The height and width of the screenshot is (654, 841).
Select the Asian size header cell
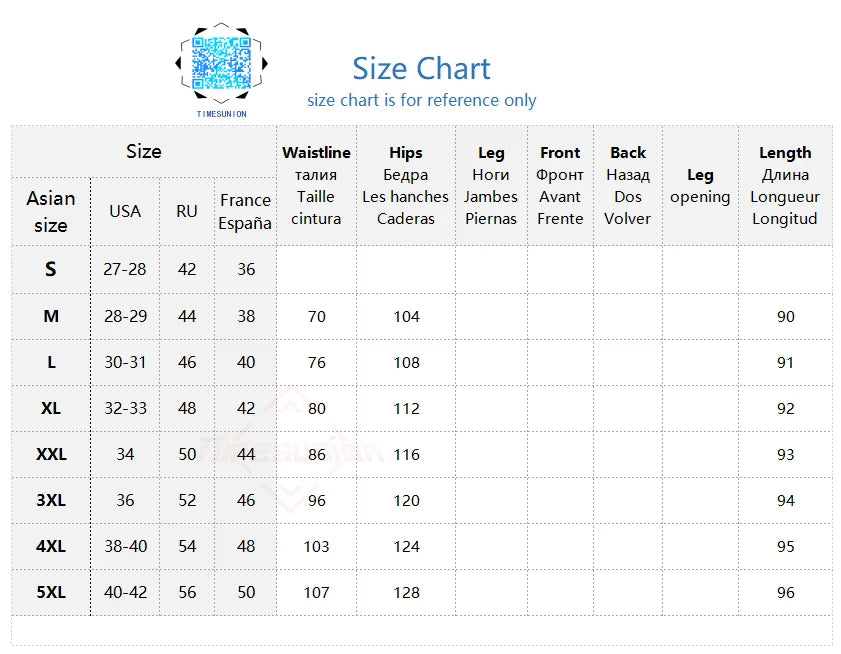[51, 211]
